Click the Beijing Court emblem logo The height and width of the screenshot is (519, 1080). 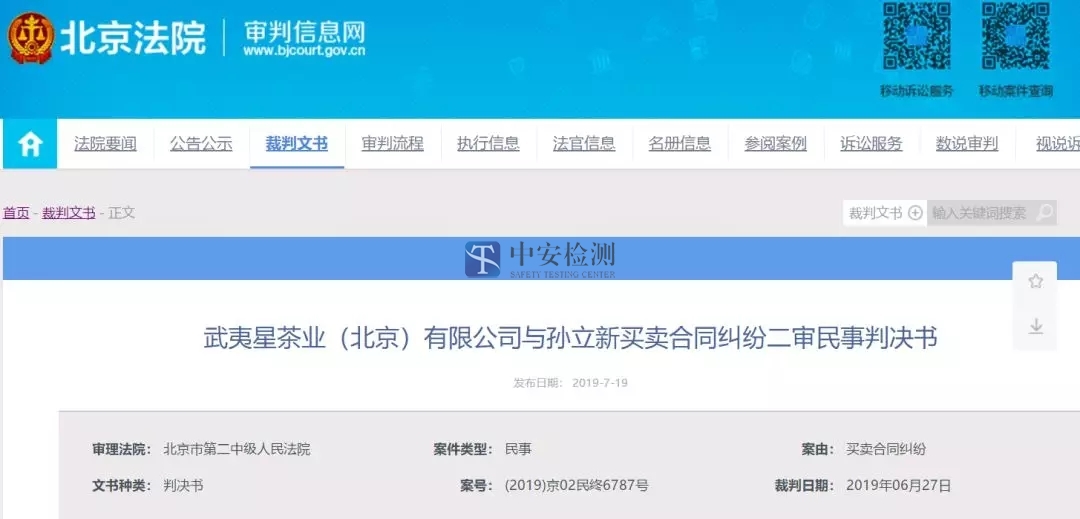30,40
